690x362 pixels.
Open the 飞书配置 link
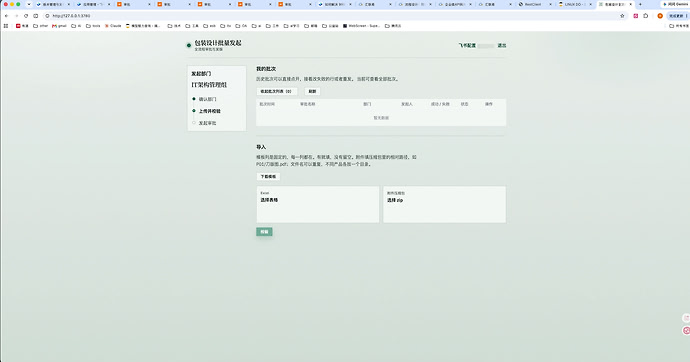point(467,45)
